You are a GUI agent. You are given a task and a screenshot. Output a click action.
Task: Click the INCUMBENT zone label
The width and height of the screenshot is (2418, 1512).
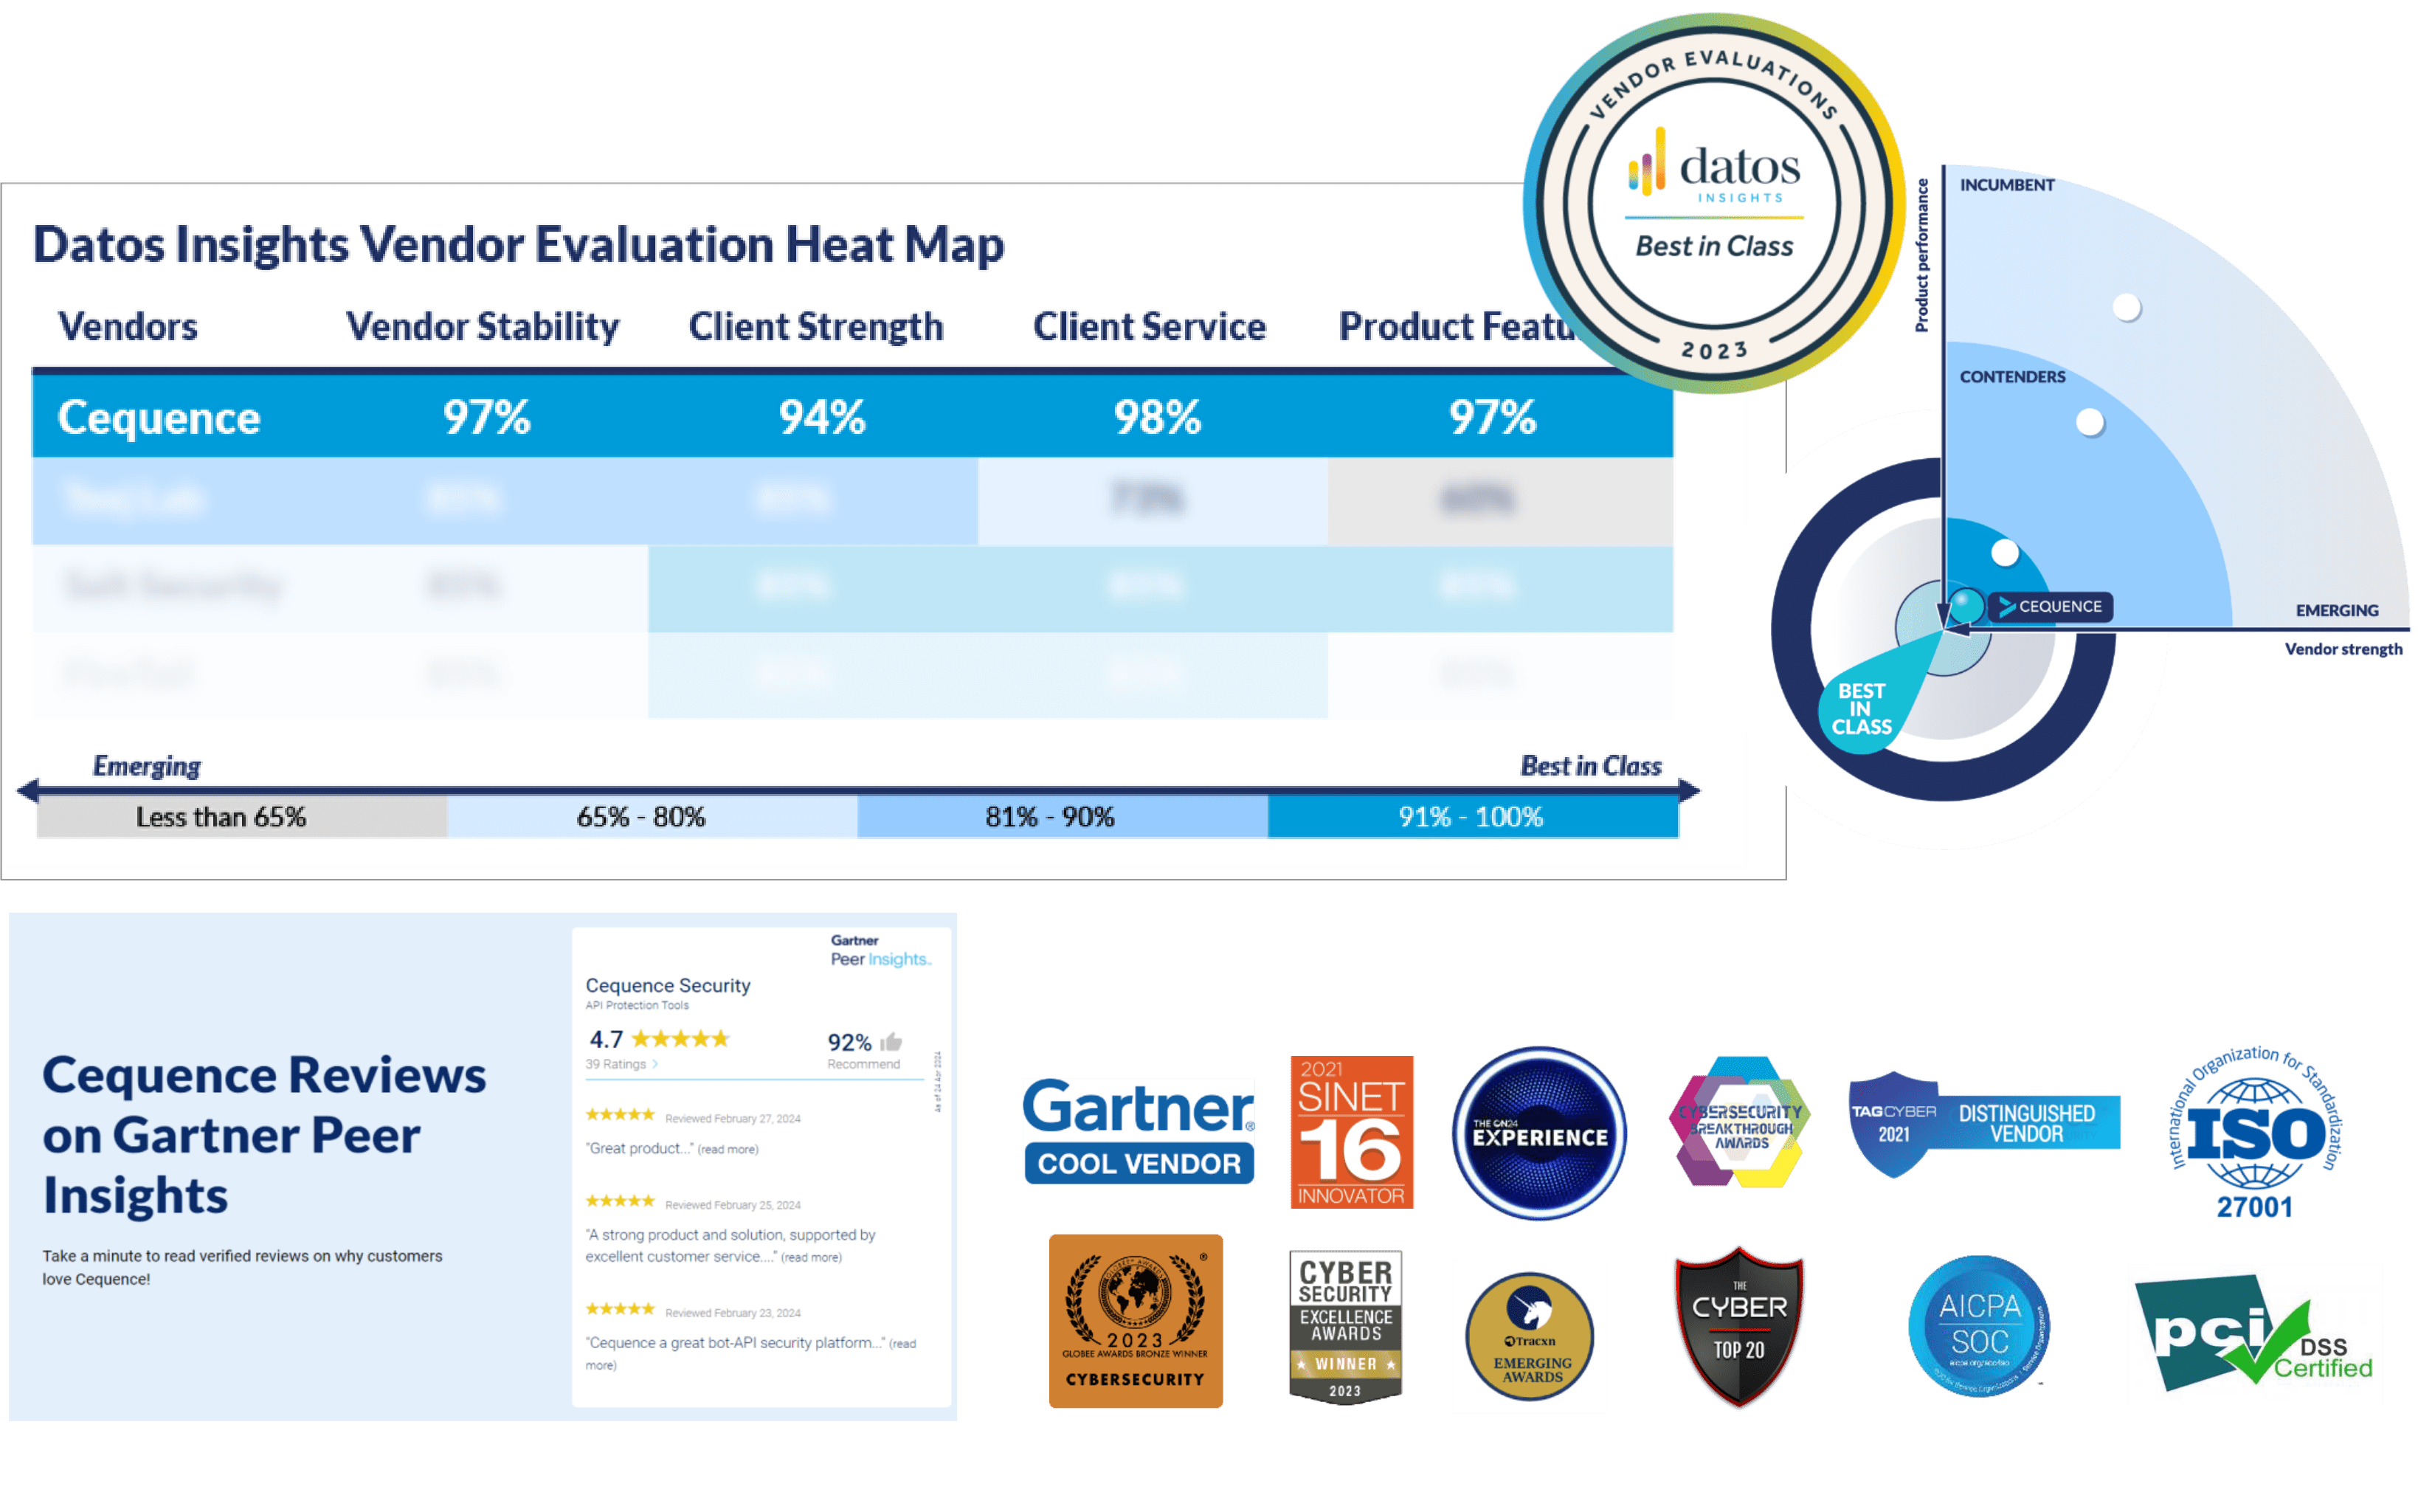pos(2006,185)
